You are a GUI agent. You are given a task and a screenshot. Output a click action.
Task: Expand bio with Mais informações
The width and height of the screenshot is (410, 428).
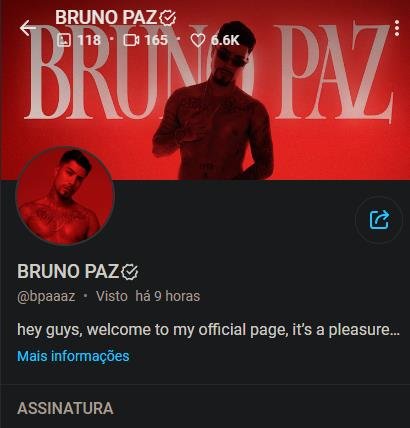pos(73,356)
